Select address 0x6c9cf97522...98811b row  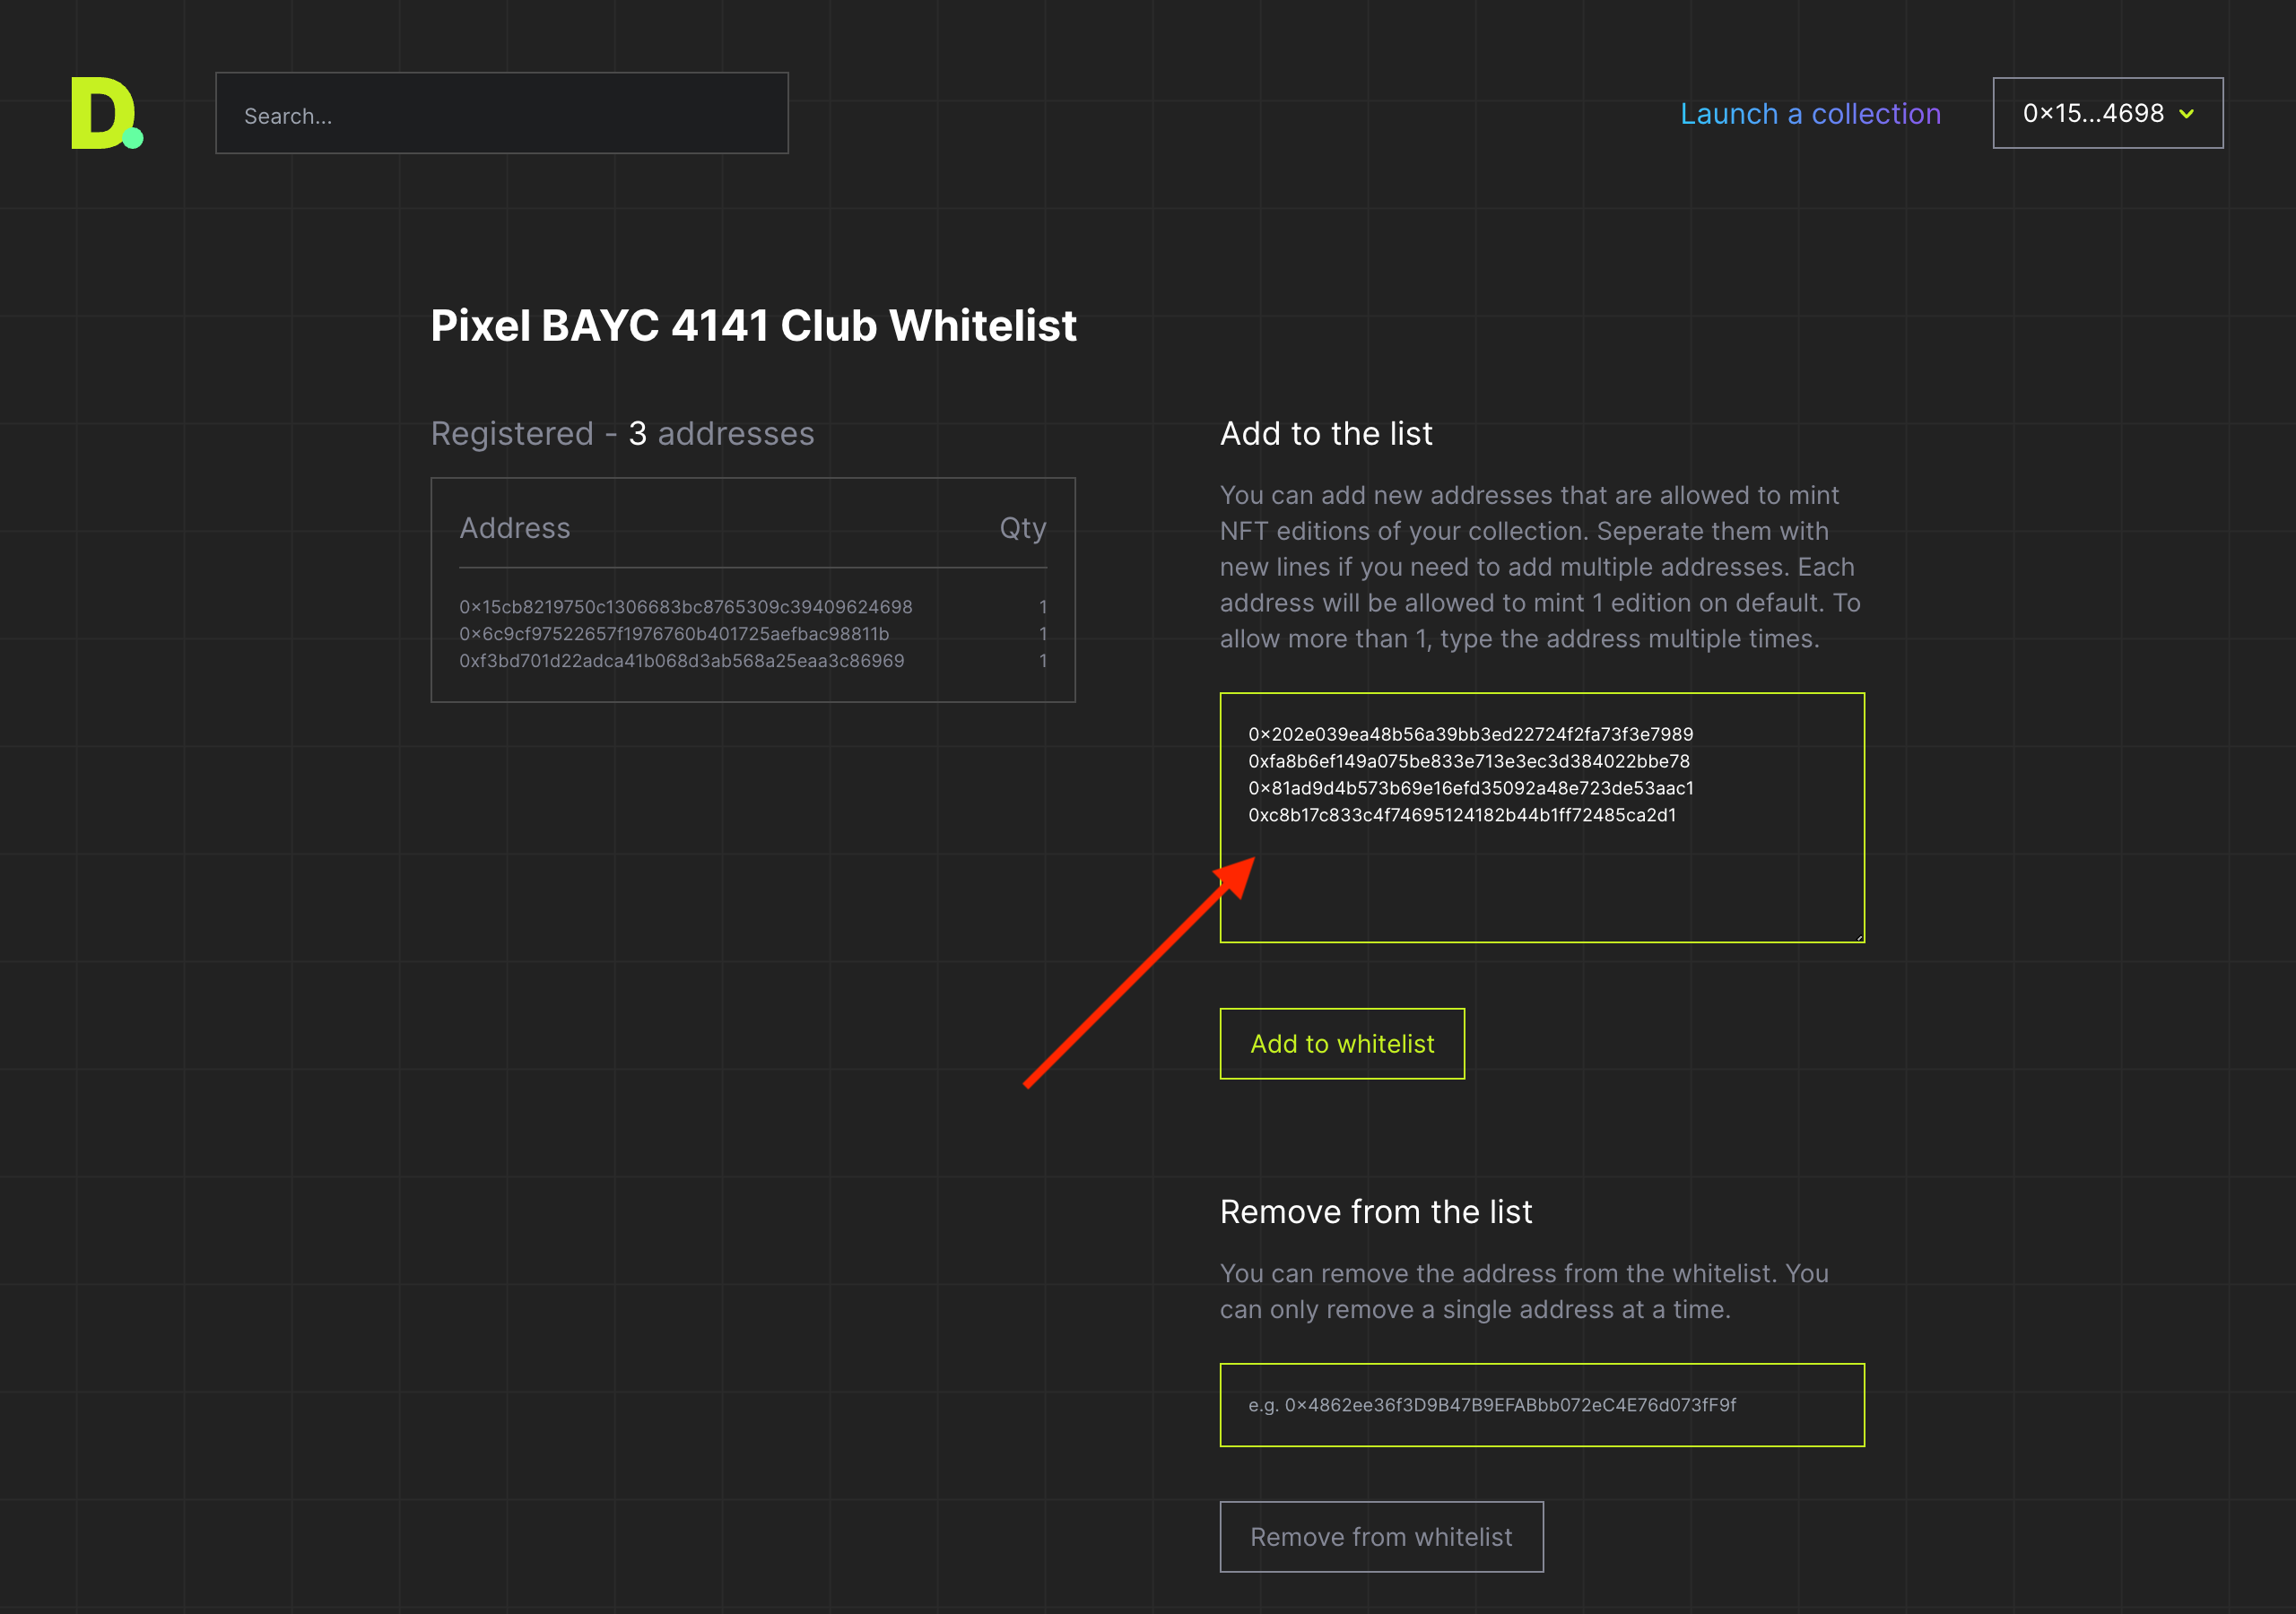coord(753,634)
